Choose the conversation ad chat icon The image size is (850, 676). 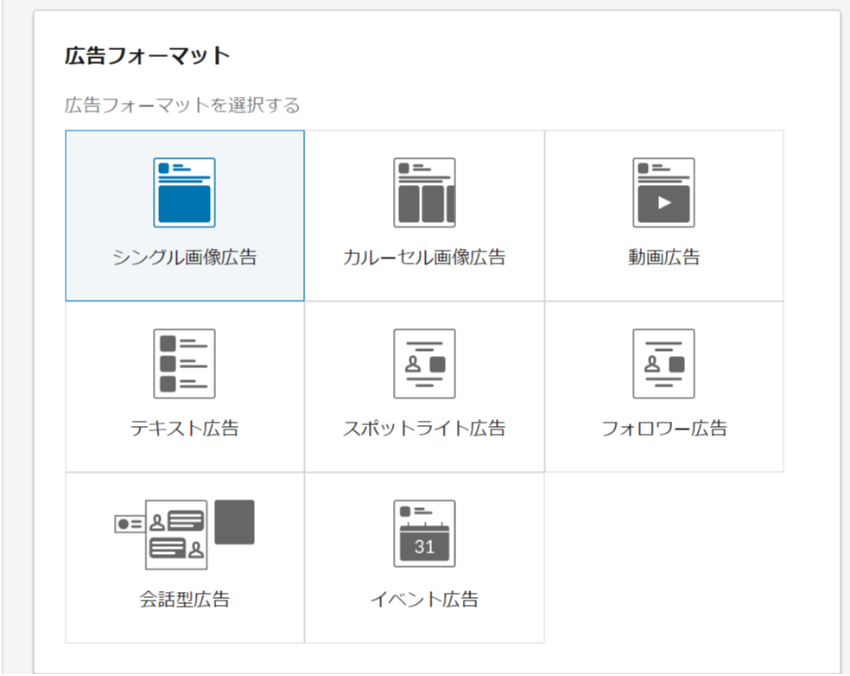[x=175, y=535]
